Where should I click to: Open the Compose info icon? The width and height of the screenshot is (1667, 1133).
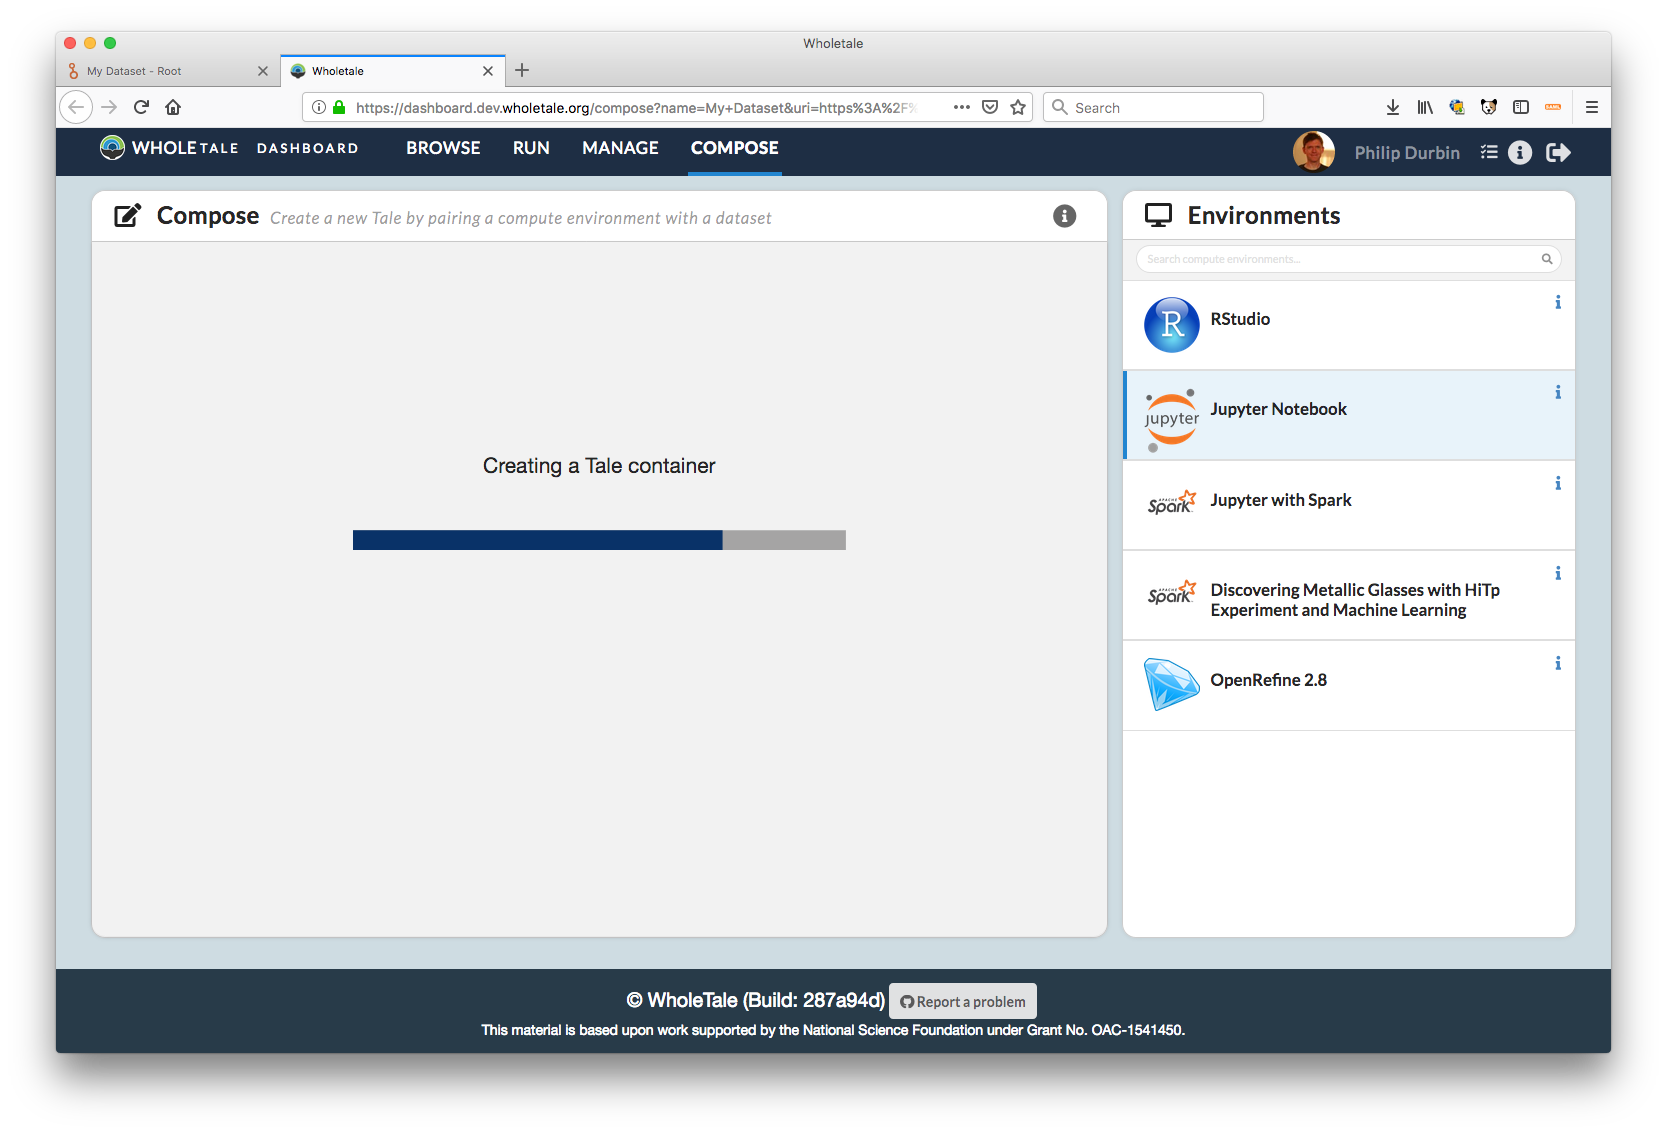point(1064,216)
